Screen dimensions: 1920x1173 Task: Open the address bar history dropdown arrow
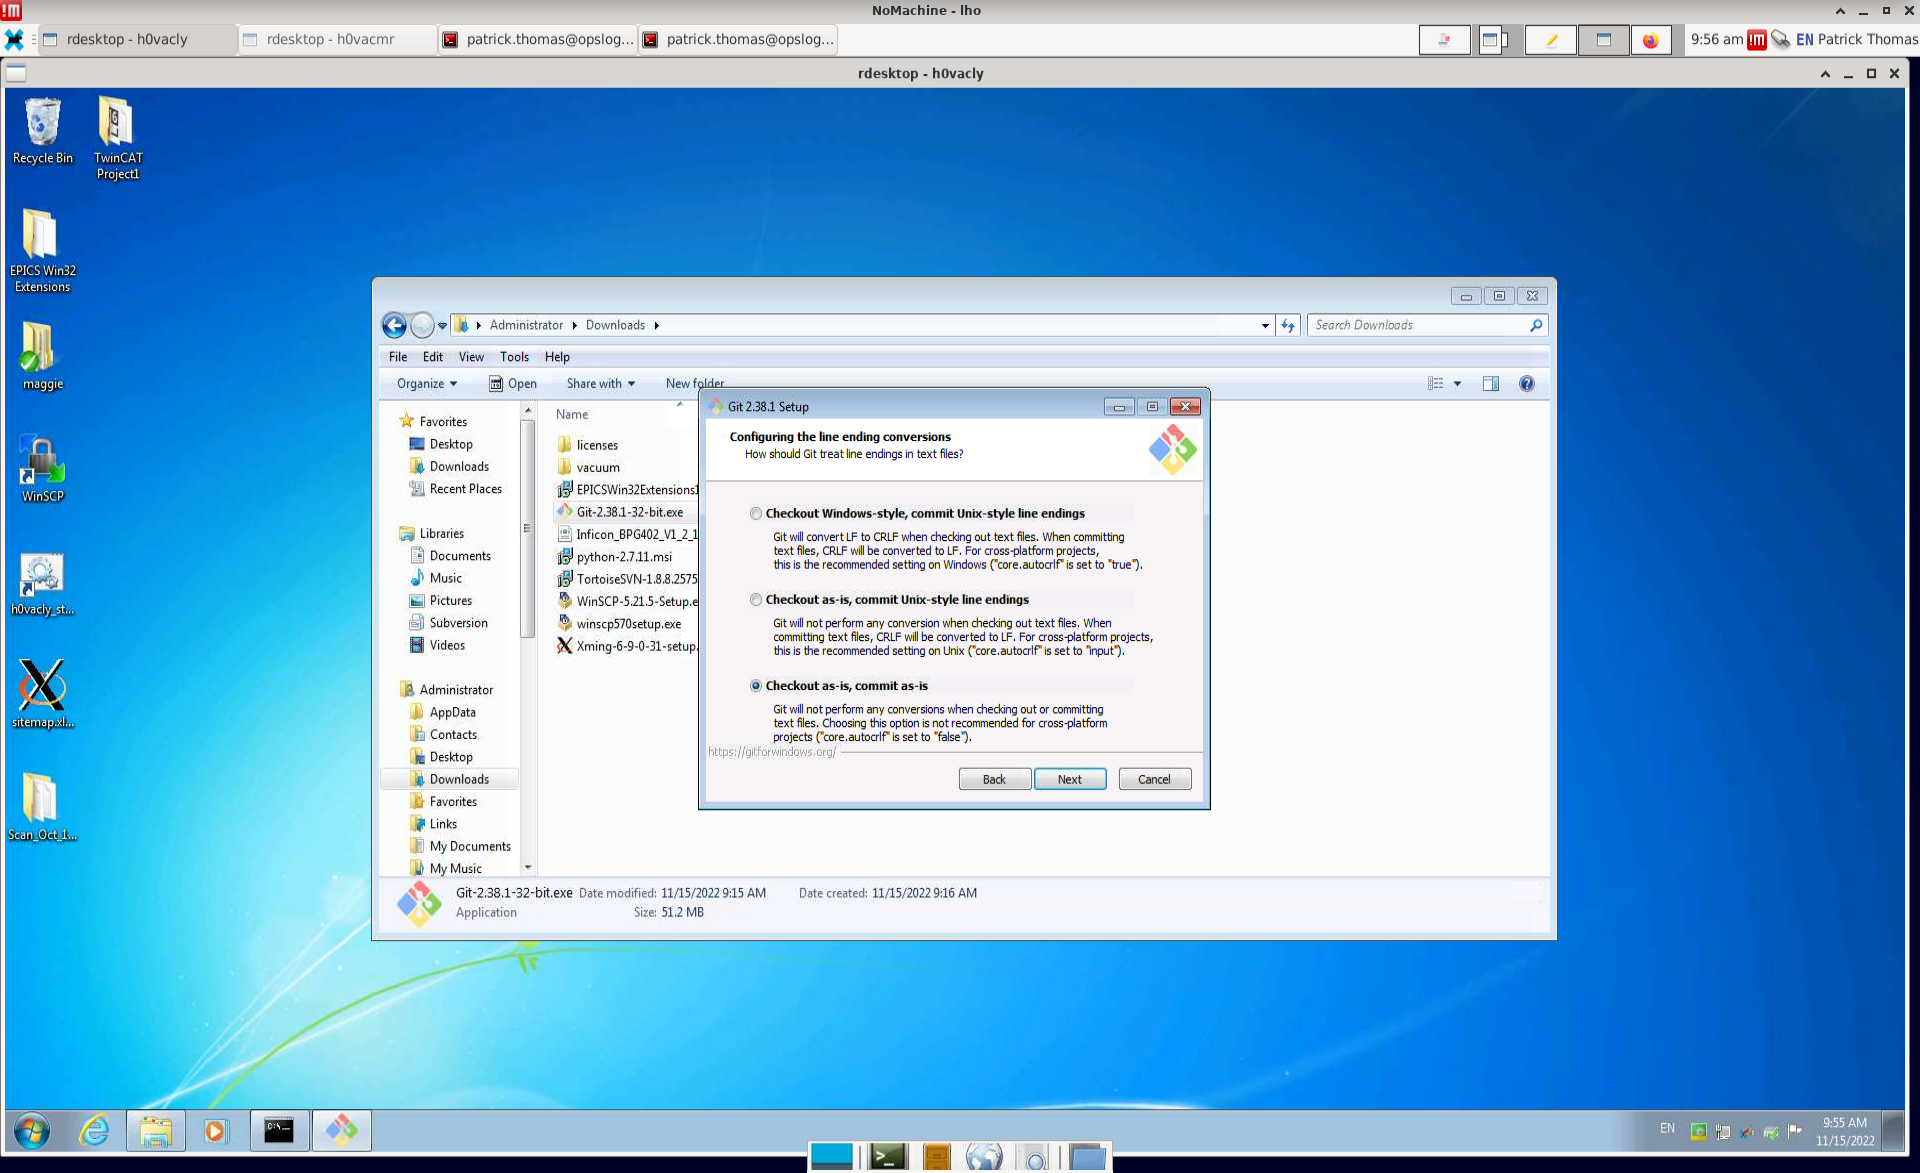click(x=1265, y=325)
